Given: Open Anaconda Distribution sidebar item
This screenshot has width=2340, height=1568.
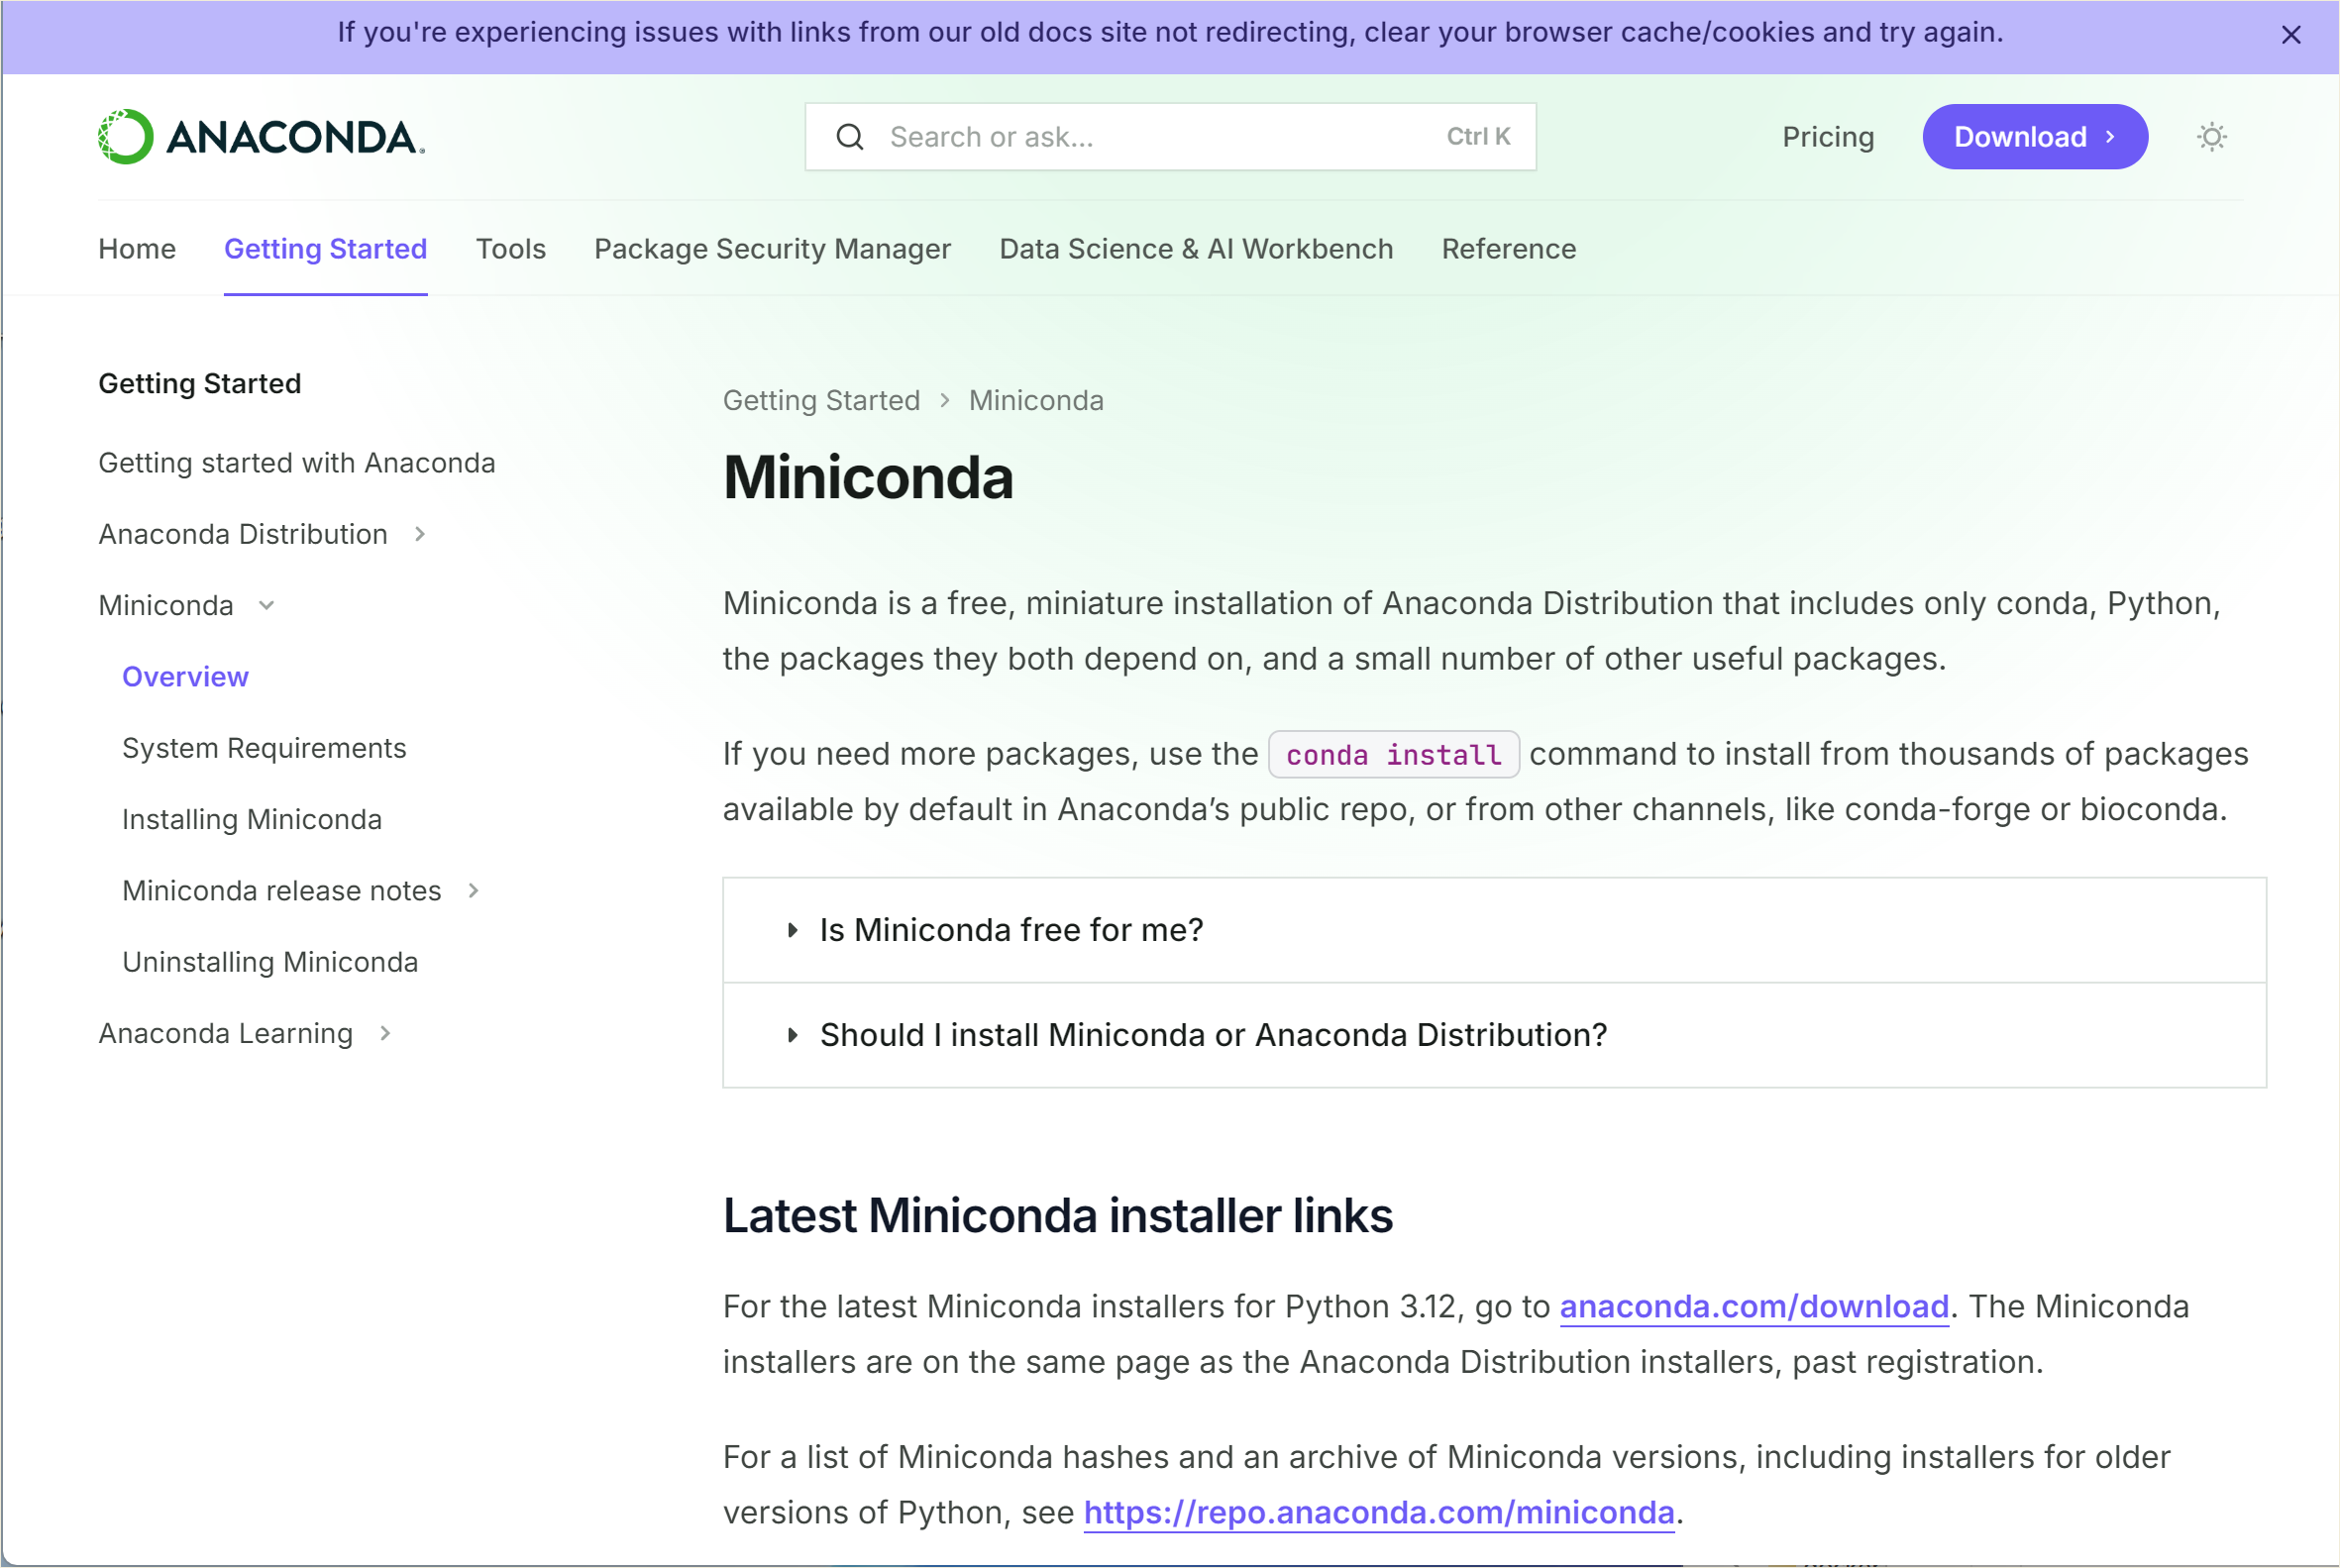Looking at the screenshot, I should [x=243, y=535].
